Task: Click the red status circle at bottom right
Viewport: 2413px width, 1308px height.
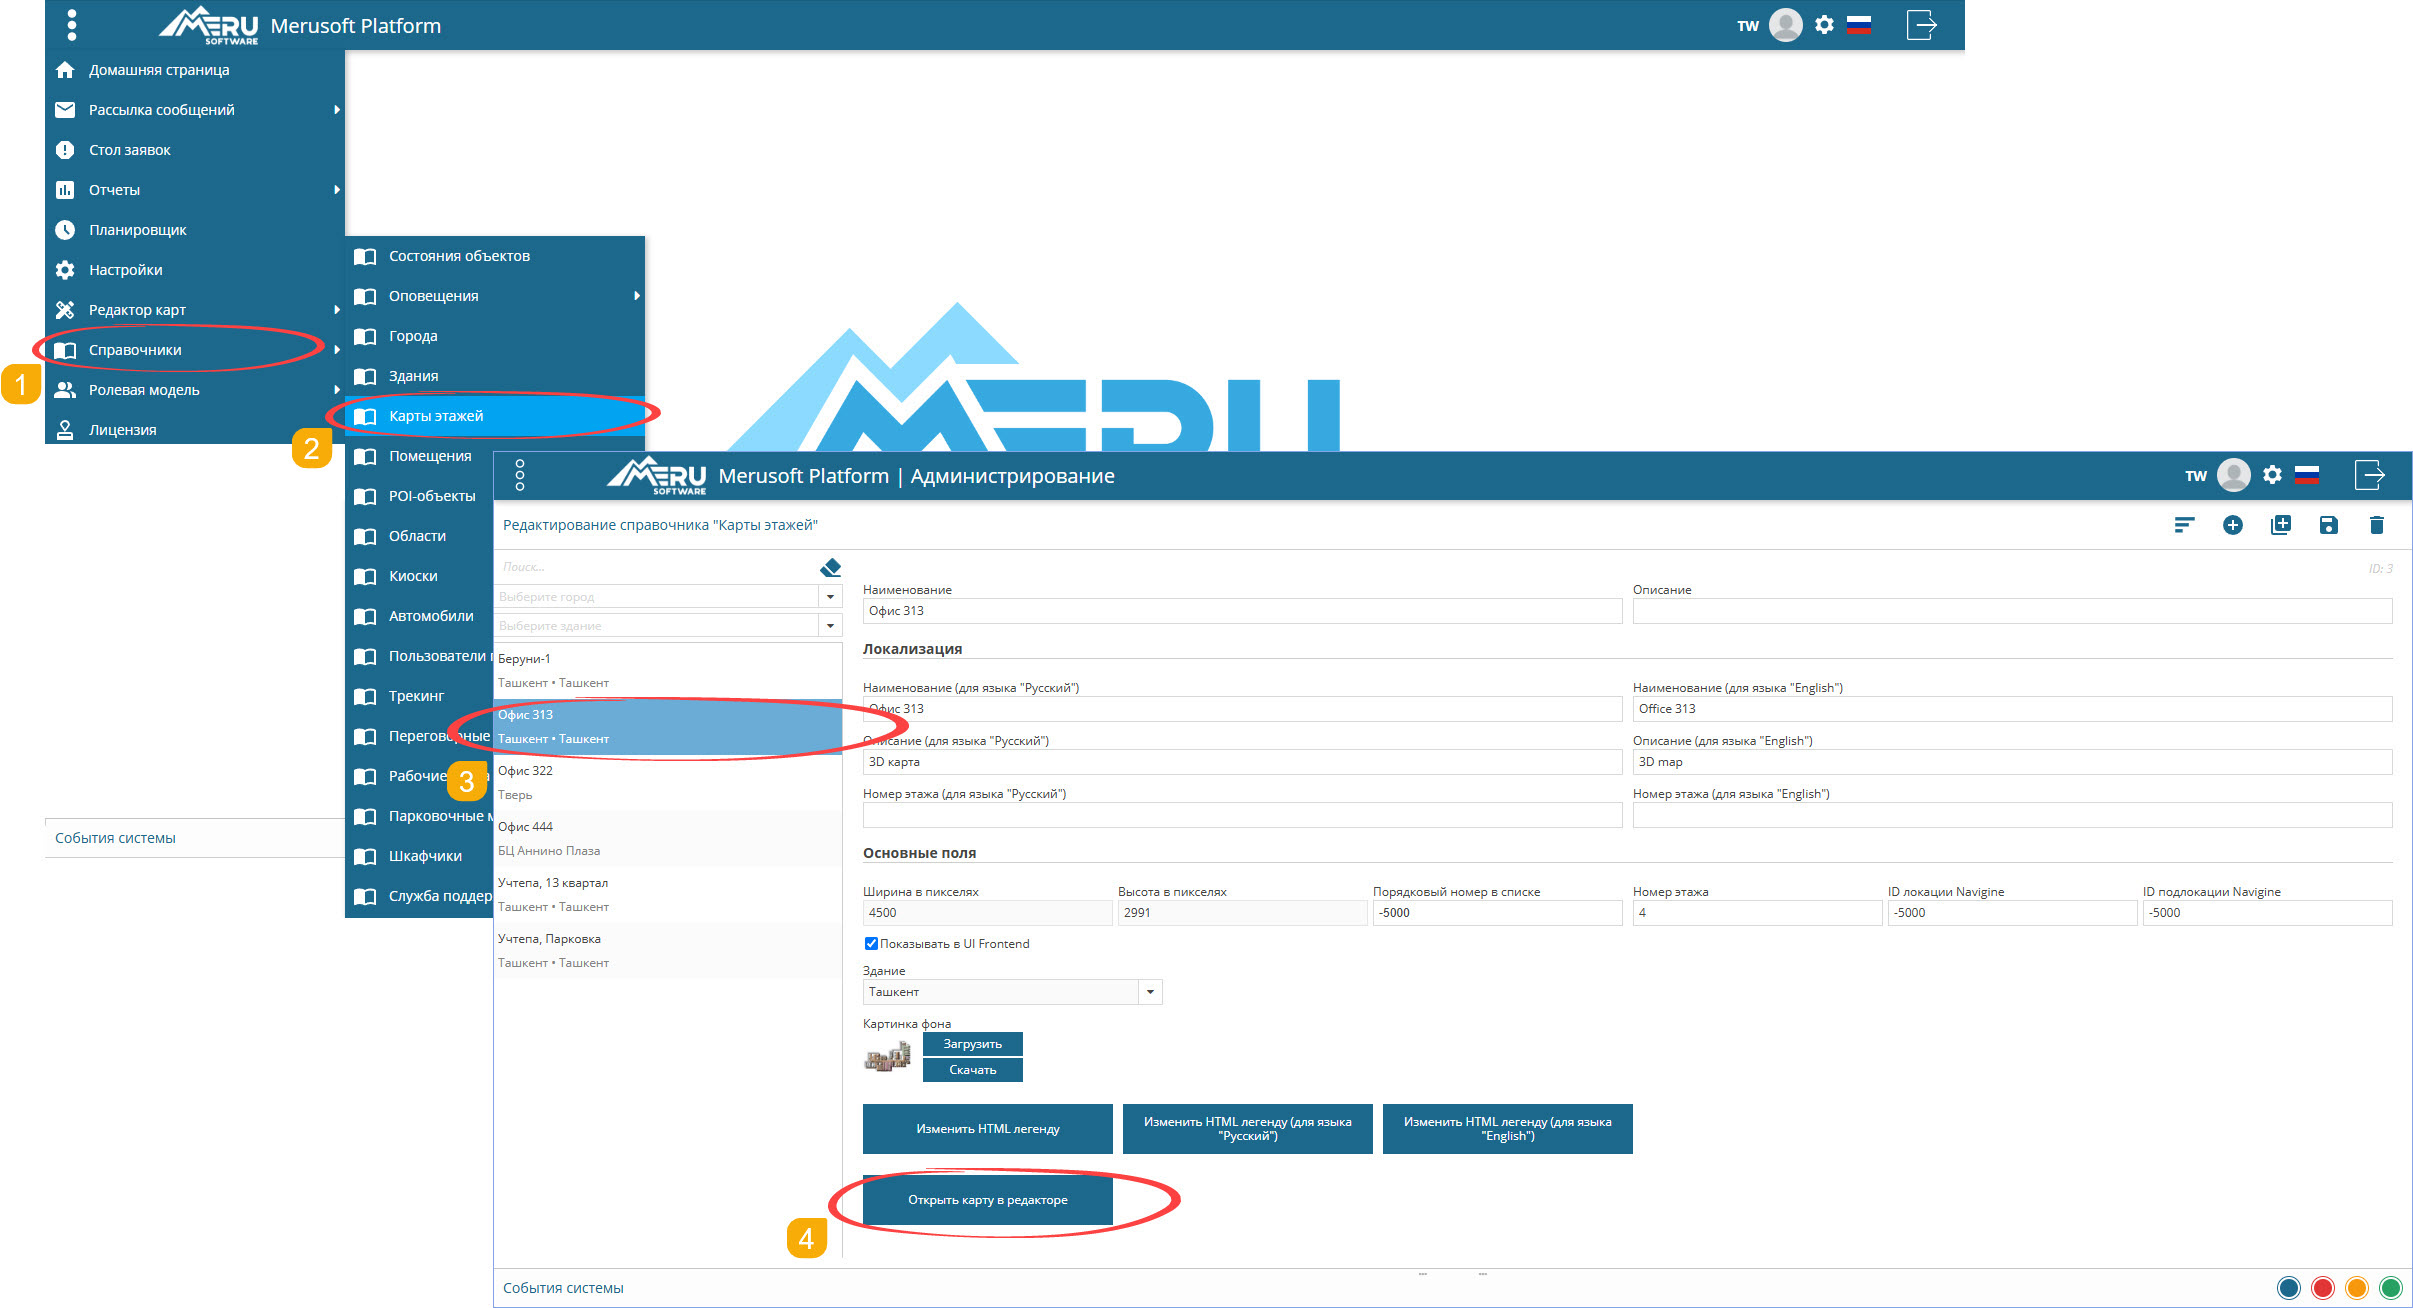Action: point(2322,1288)
